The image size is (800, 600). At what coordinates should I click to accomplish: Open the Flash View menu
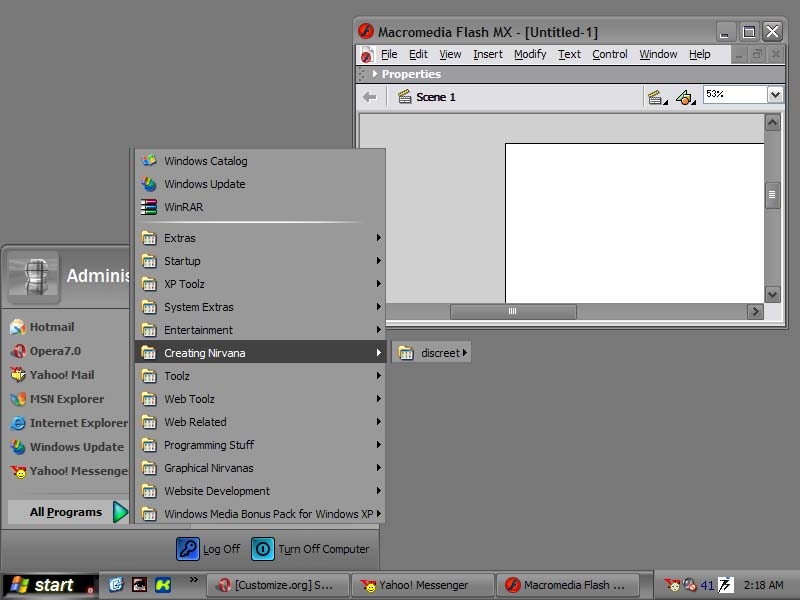450,54
